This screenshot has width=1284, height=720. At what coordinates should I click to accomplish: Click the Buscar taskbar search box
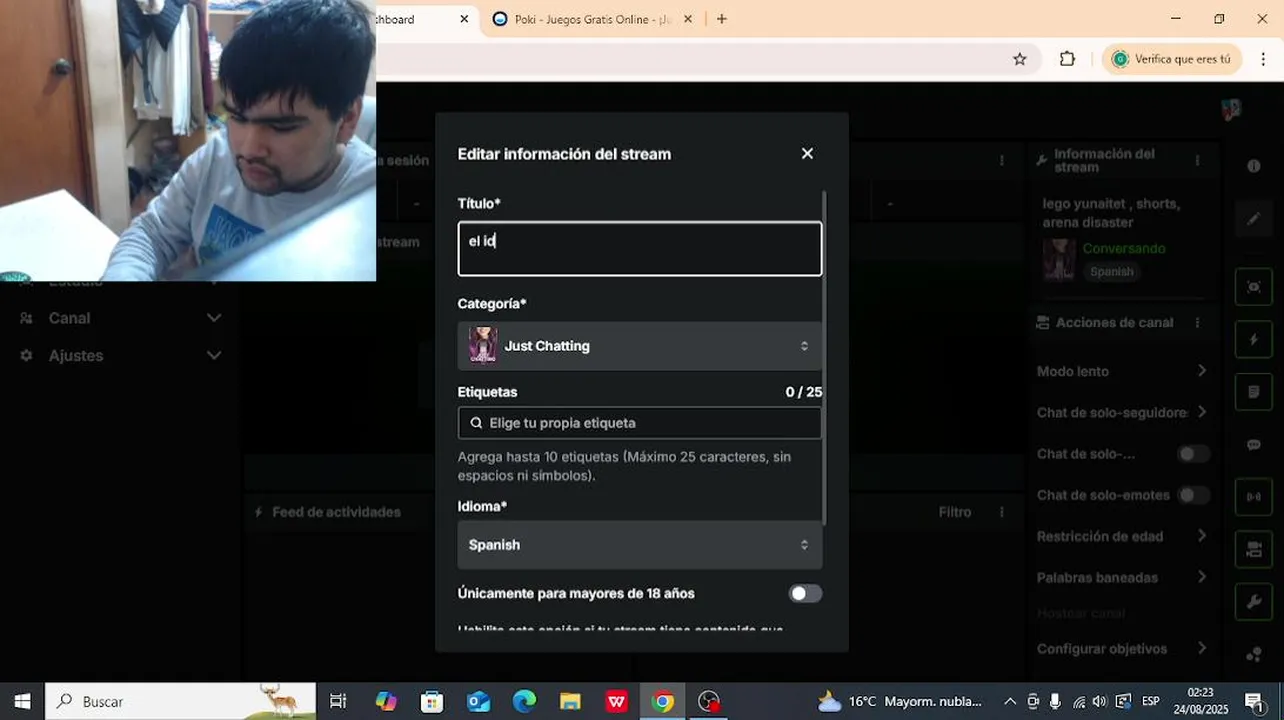180,702
